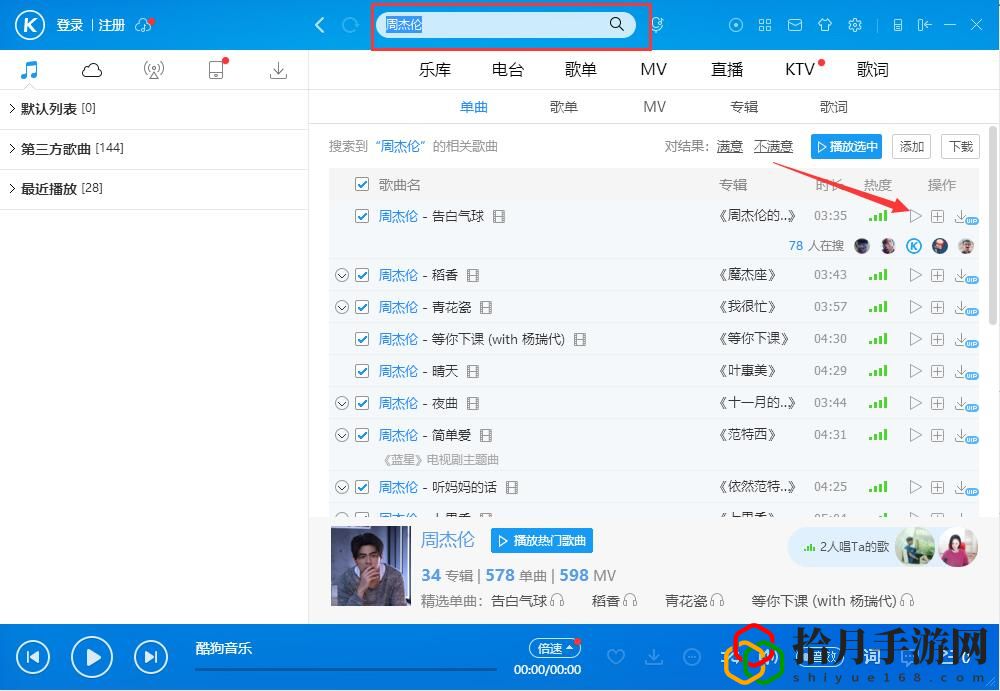Screen dimensions: 1000x691
Task: Expand versions of 简单爱 row
Action: (342, 435)
